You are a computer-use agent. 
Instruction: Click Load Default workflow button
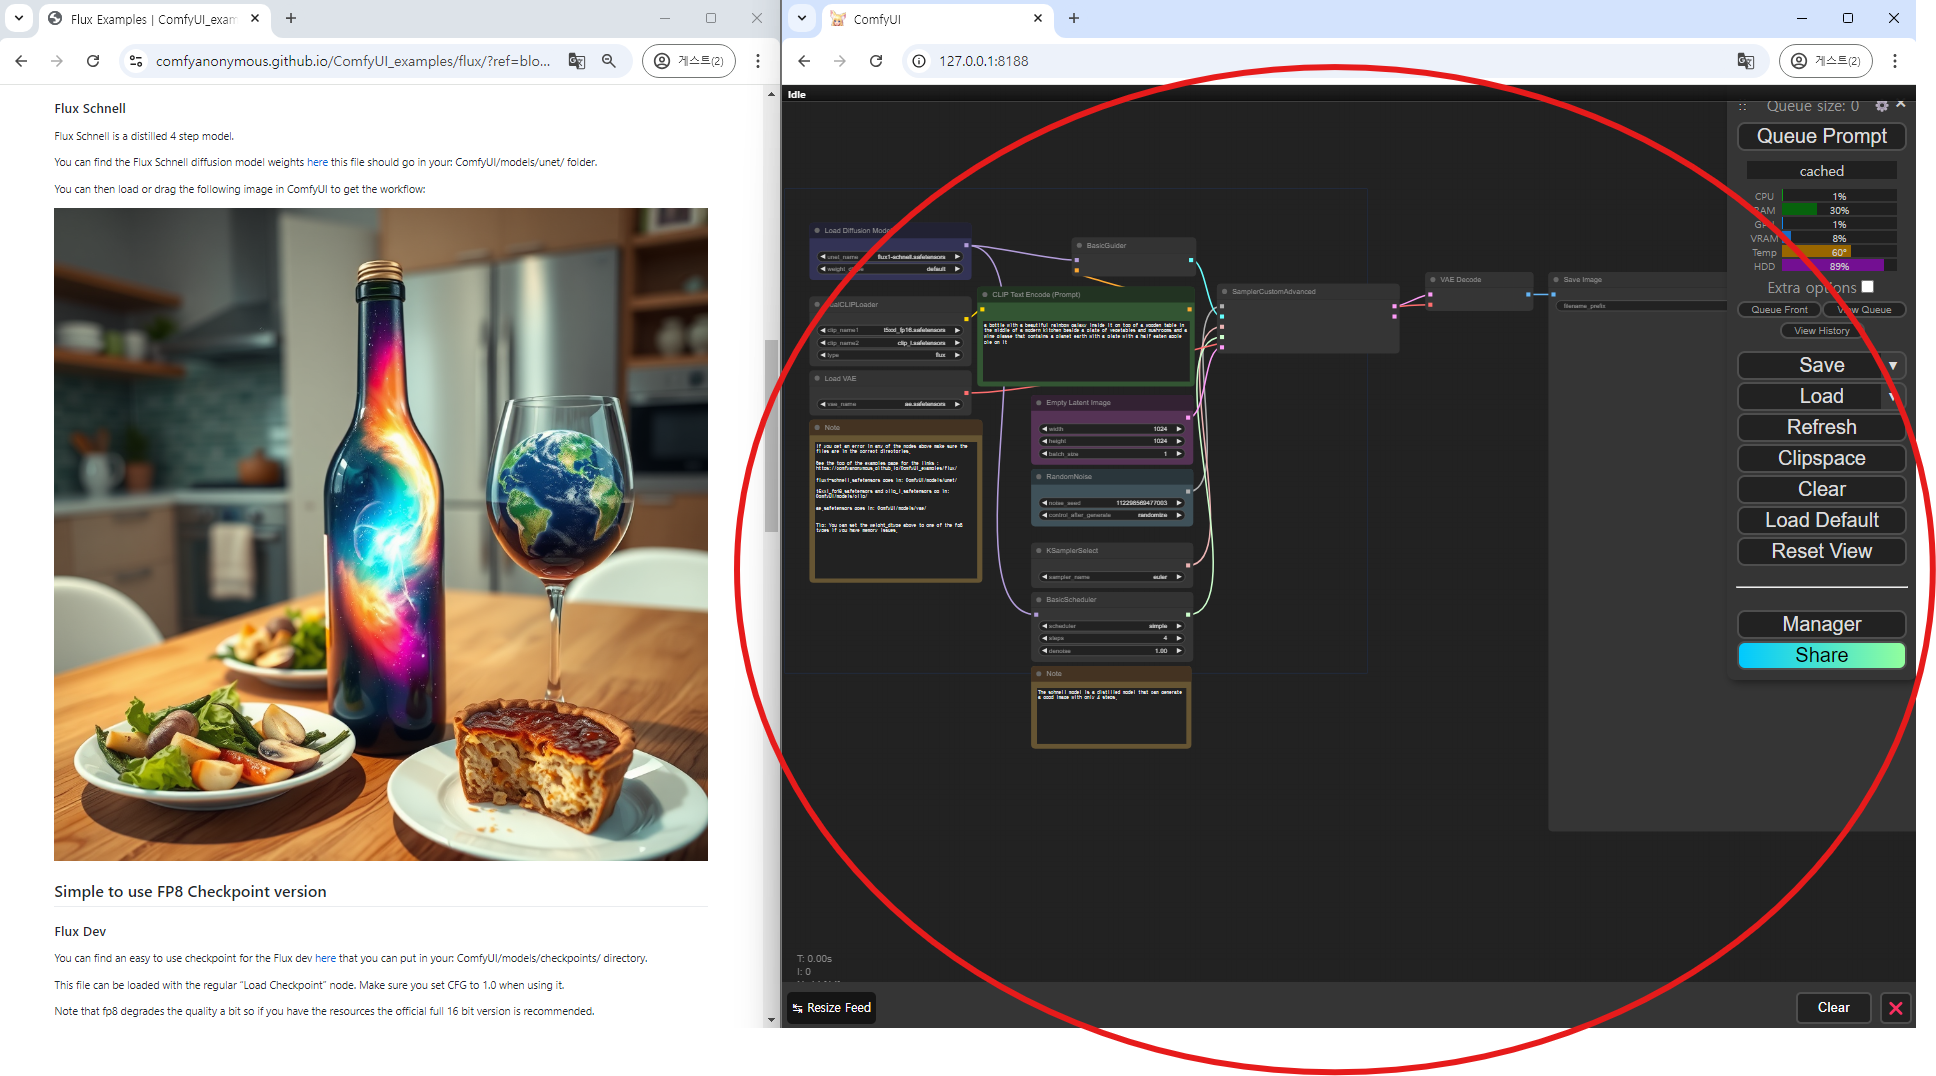point(1821,520)
